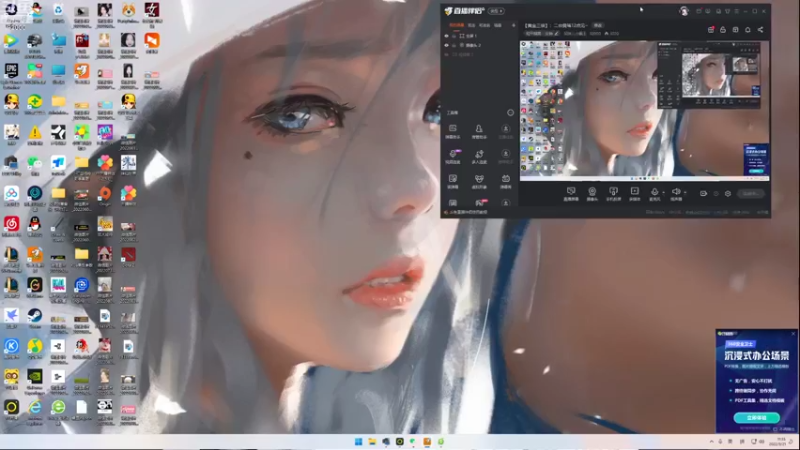Click the share icon in streaming app
This screenshot has height=450, width=800.
click(x=760, y=30)
